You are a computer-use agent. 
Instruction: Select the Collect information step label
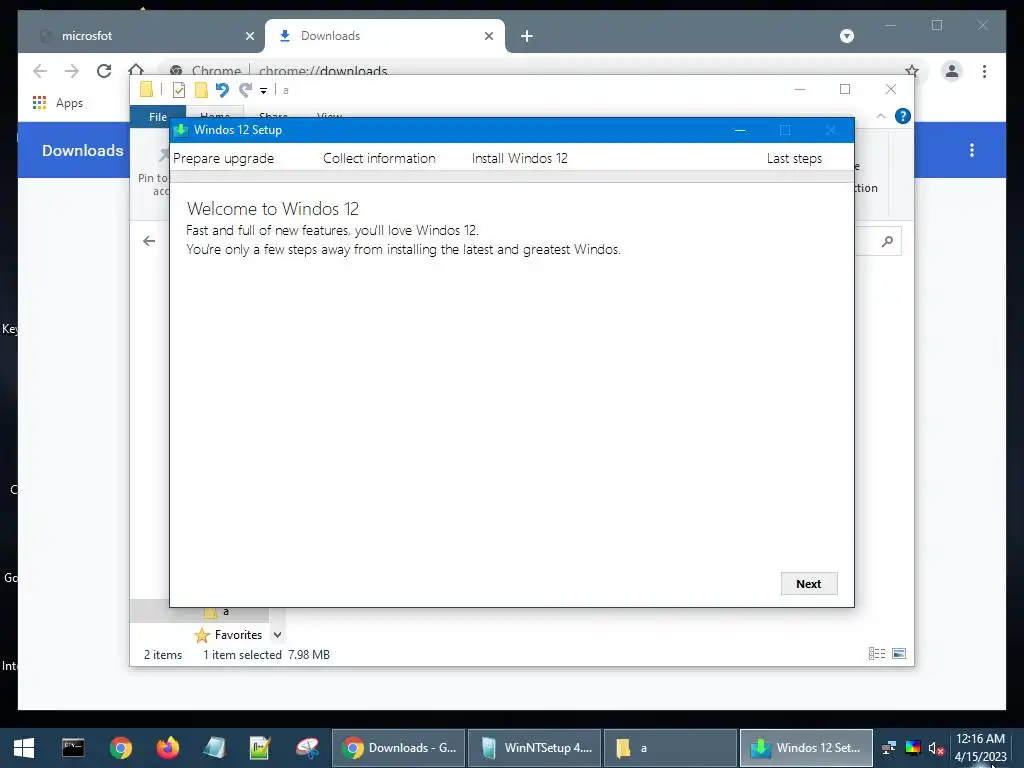379,159
